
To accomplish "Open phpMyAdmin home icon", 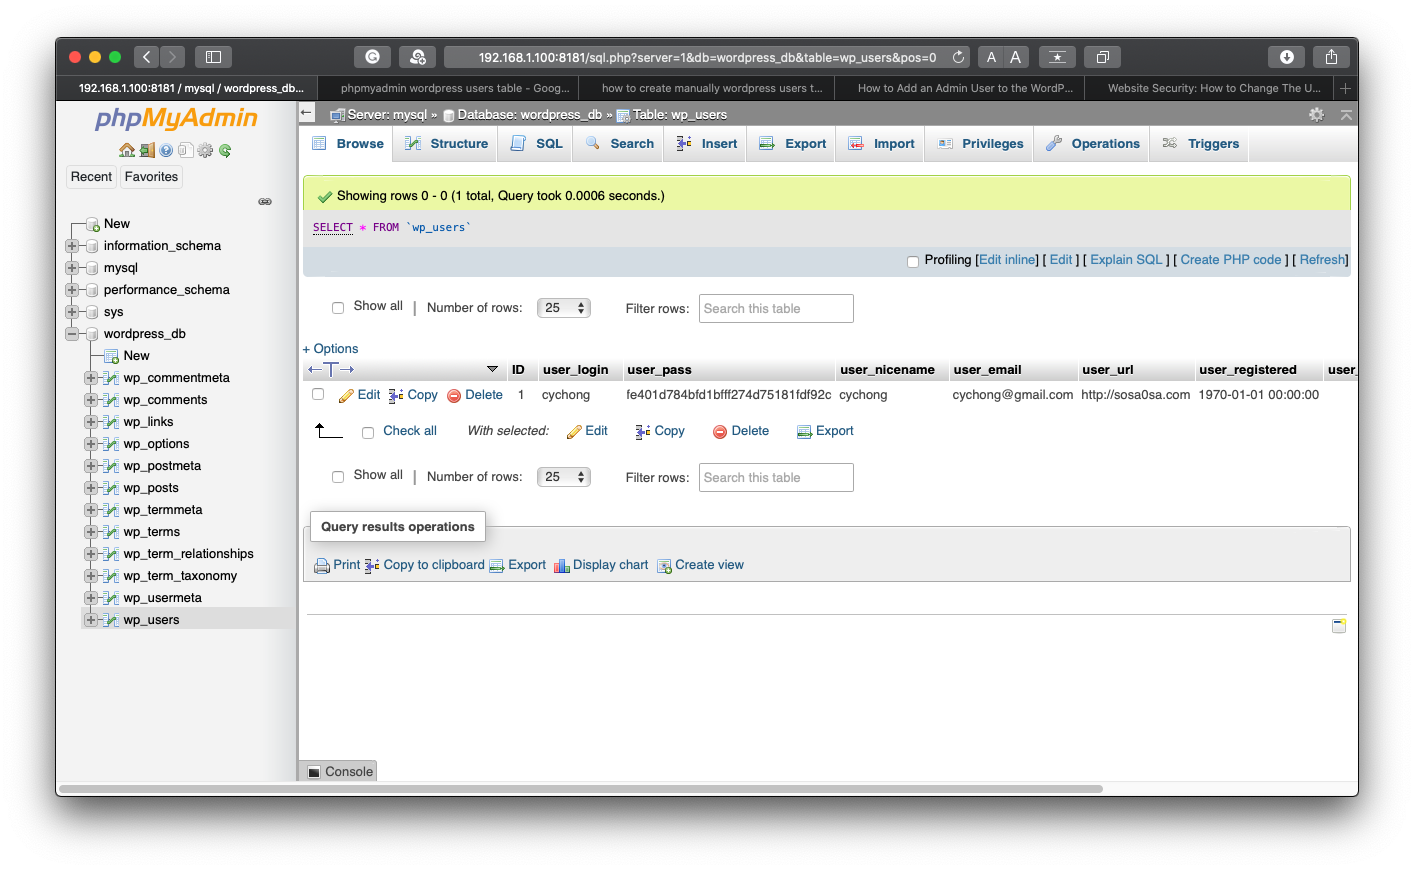I will click(127, 150).
